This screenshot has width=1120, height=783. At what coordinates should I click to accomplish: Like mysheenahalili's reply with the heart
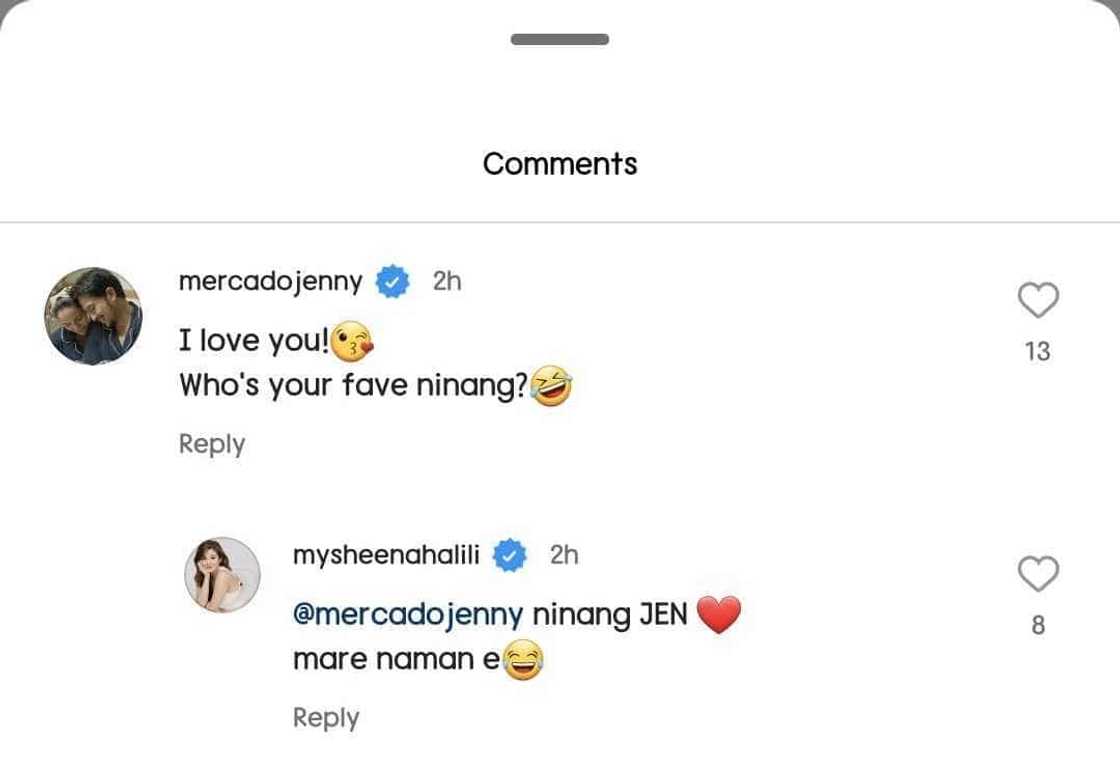tap(1038, 574)
